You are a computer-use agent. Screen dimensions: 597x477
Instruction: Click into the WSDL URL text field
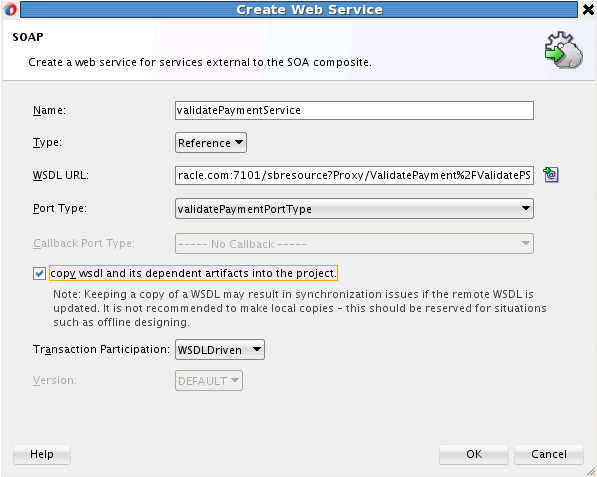click(354, 175)
